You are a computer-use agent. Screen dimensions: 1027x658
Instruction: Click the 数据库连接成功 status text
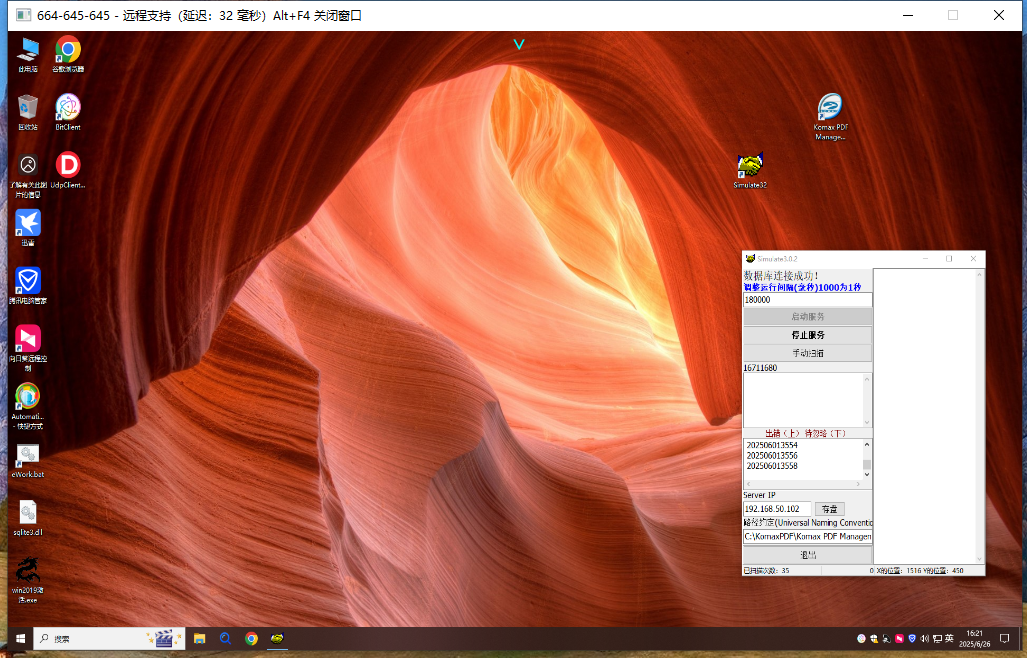(x=781, y=276)
